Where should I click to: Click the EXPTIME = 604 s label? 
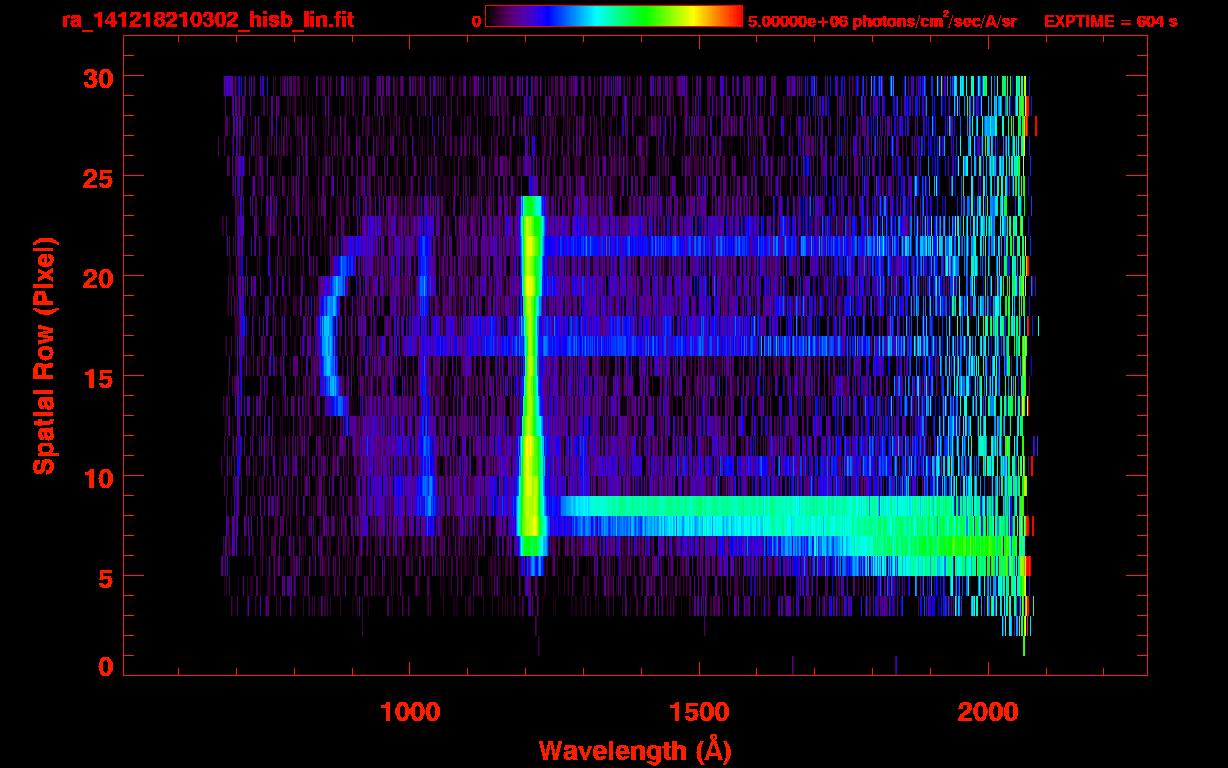point(1110,20)
